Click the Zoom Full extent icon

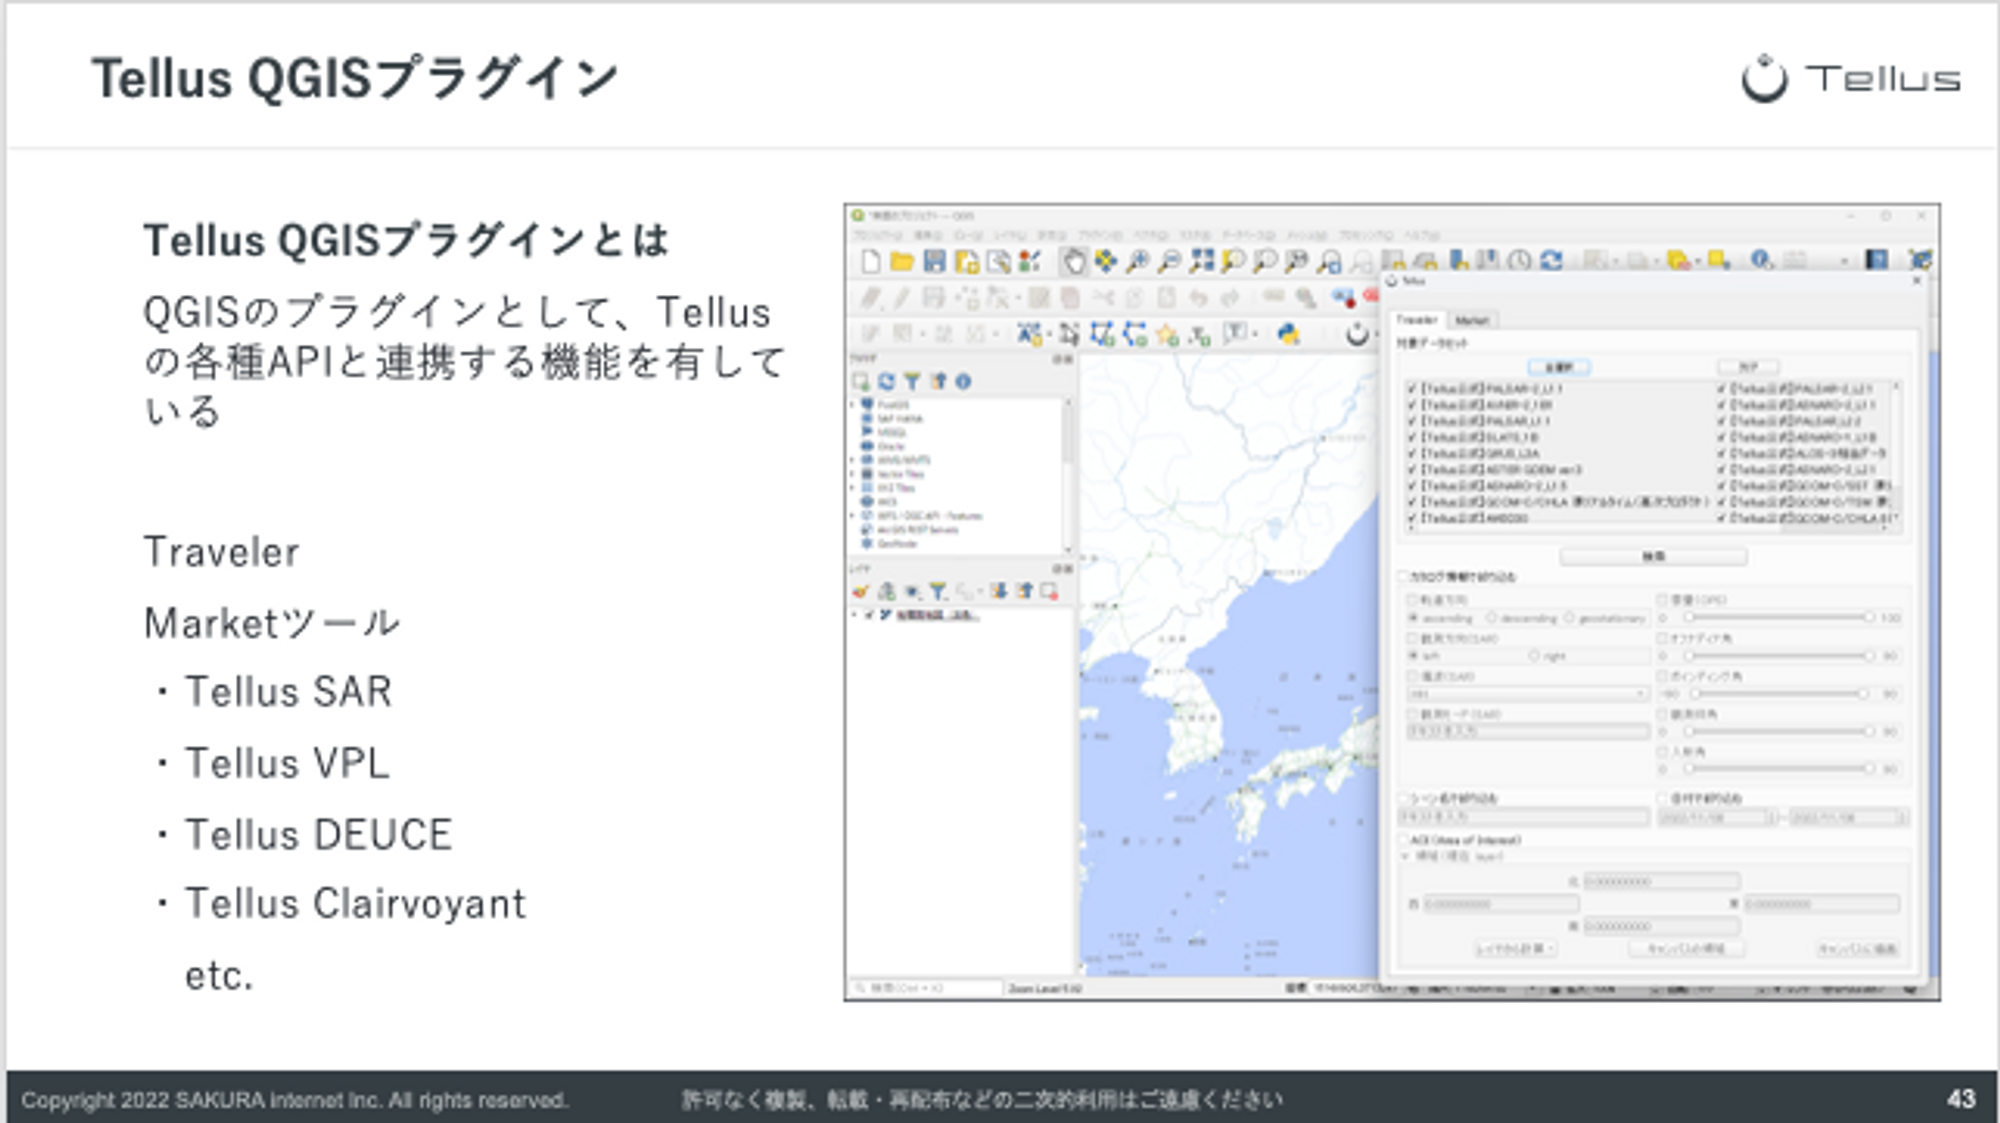click(x=1201, y=262)
